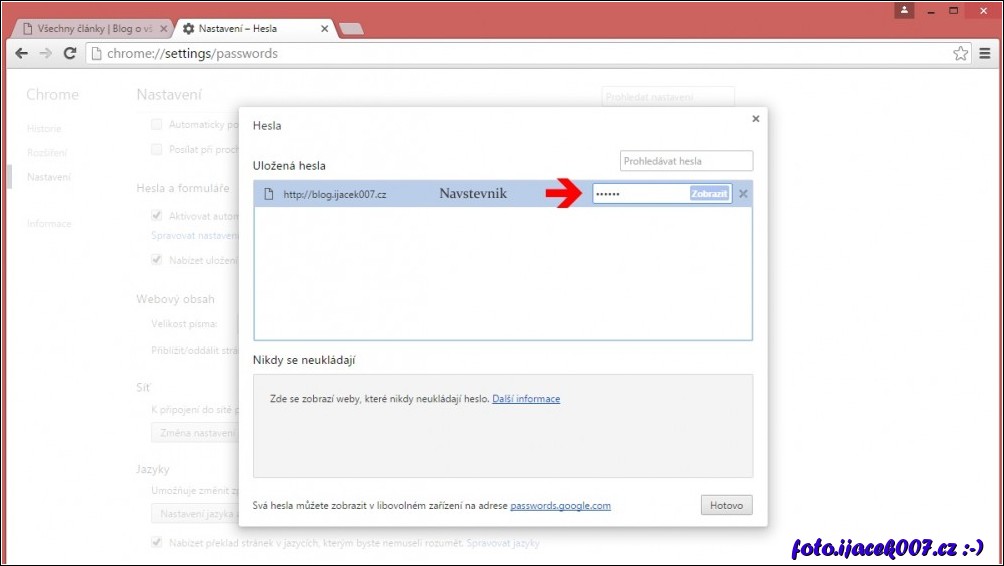Click the Hotovo button
The height and width of the screenshot is (566, 1004).
click(x=726, y=506)
